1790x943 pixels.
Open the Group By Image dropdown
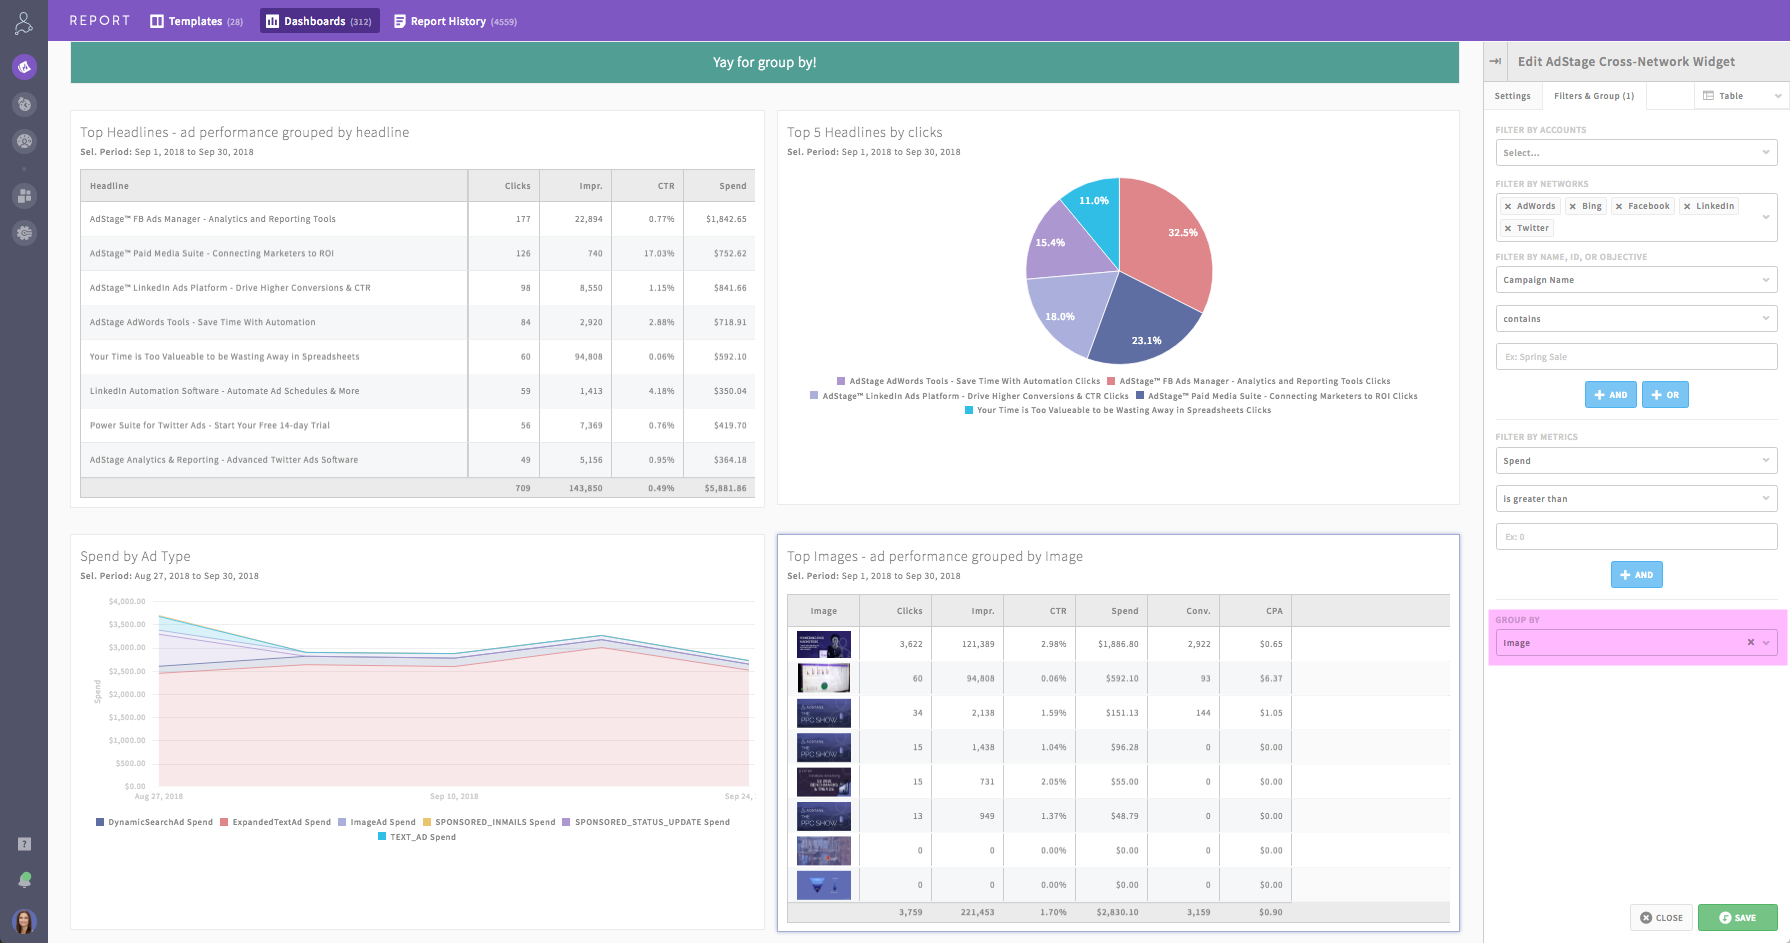(1636, 643)
